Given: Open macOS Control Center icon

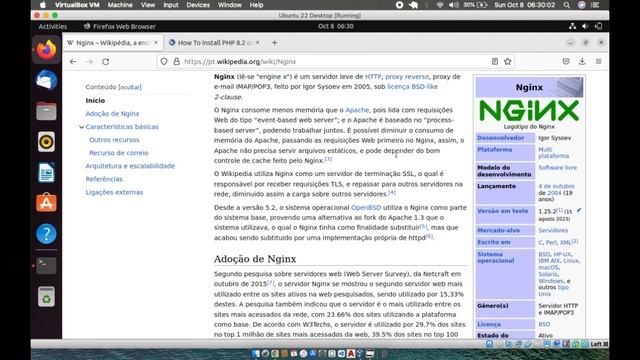Looking at the screenshot, I should [x=595, y=5].
